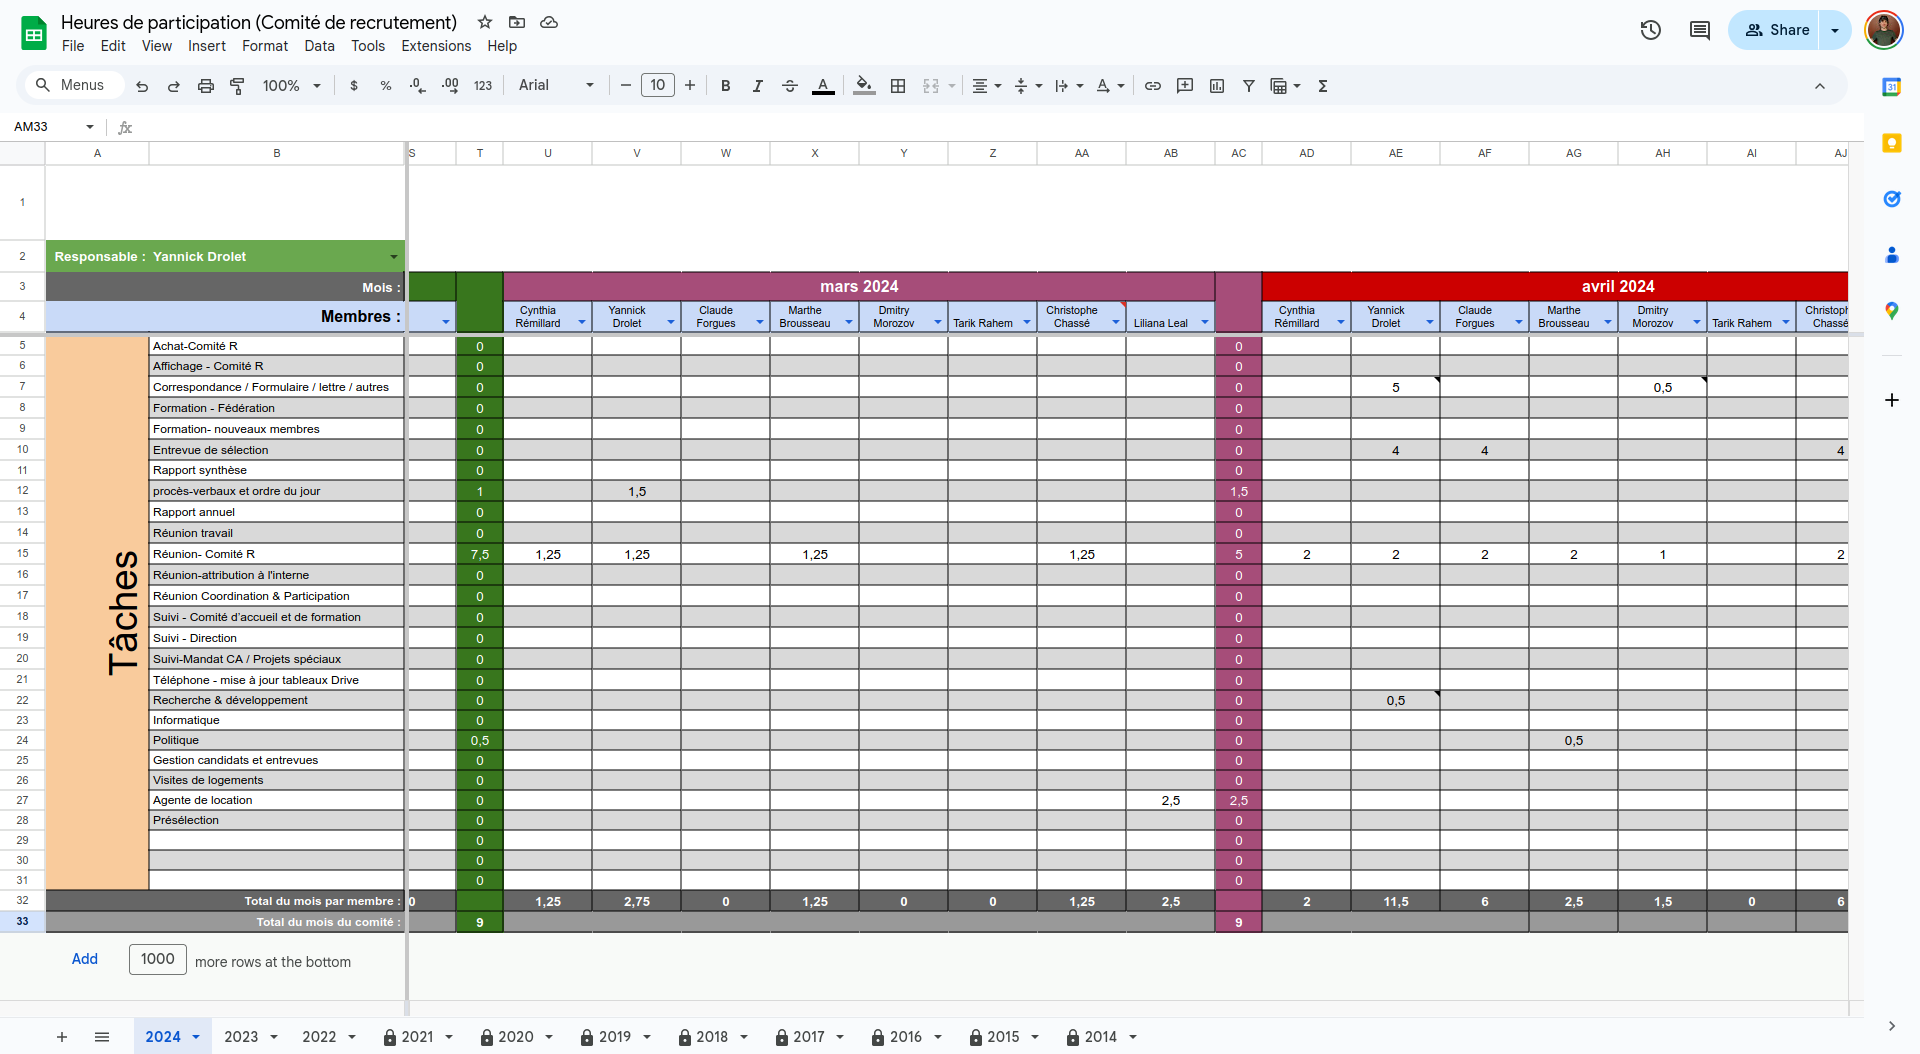The height and width of the screenshot is (1054, 1920).
Task: Click the Add rows link
Action: pyautogui.click(x=85, y=959)
